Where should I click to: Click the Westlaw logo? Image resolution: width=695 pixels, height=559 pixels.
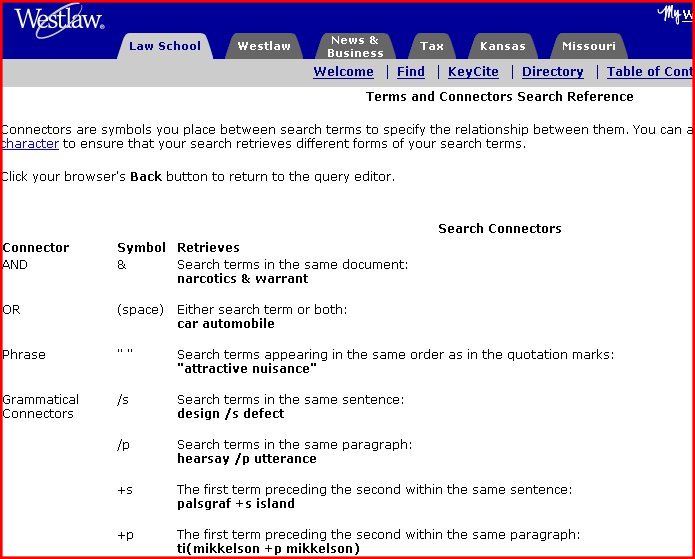pos(59,20)
